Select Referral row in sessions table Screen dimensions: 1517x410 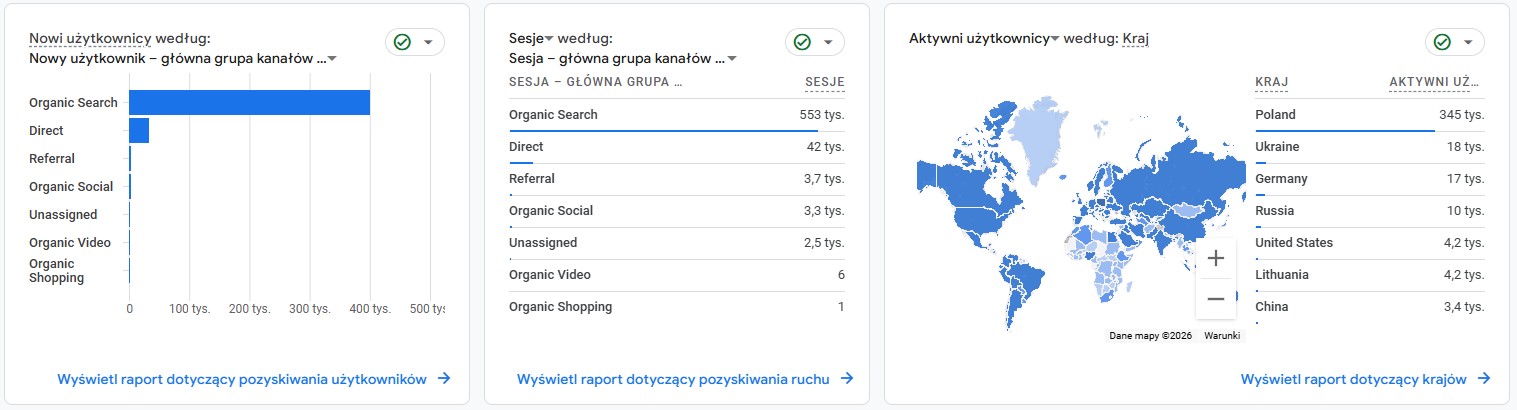pos(677,179)
